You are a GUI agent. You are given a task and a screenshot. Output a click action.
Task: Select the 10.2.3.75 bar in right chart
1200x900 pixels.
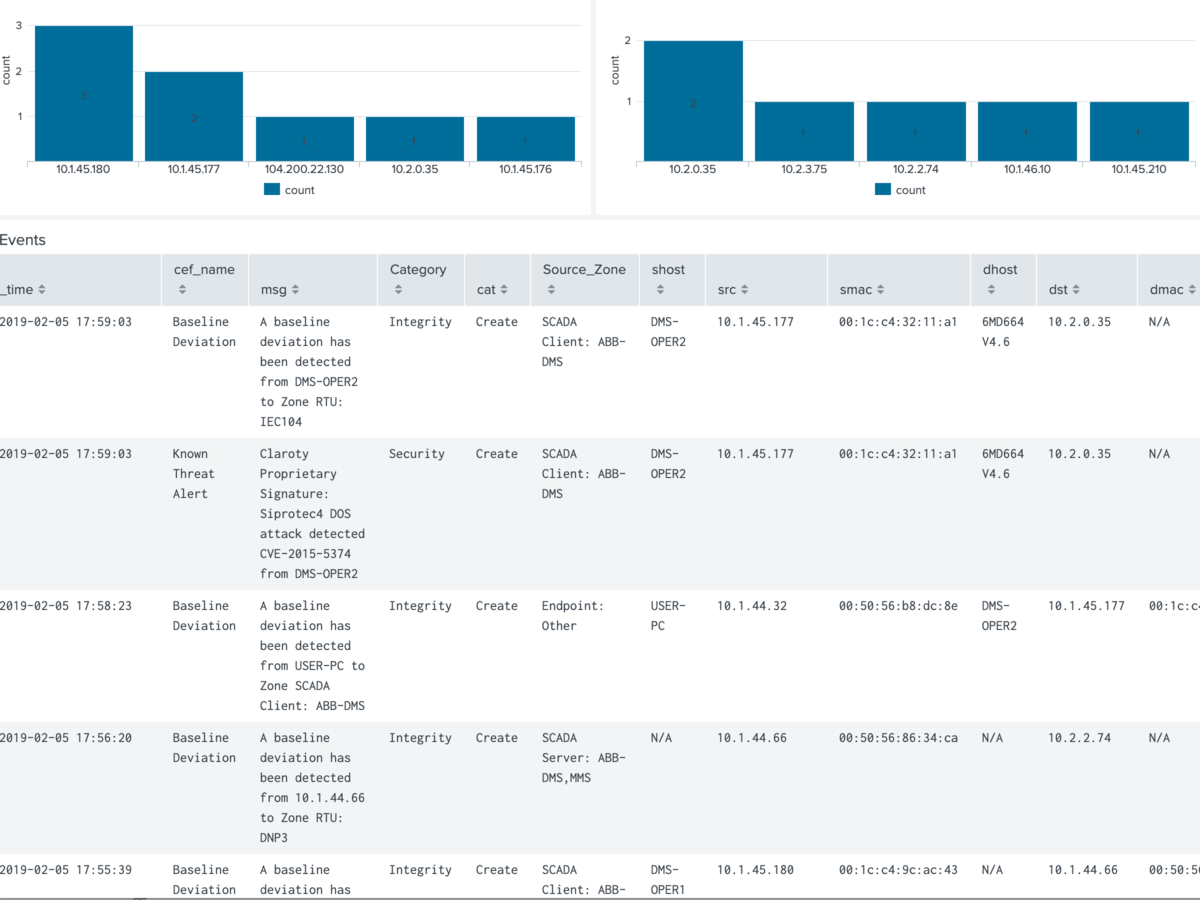pos(802,130)
